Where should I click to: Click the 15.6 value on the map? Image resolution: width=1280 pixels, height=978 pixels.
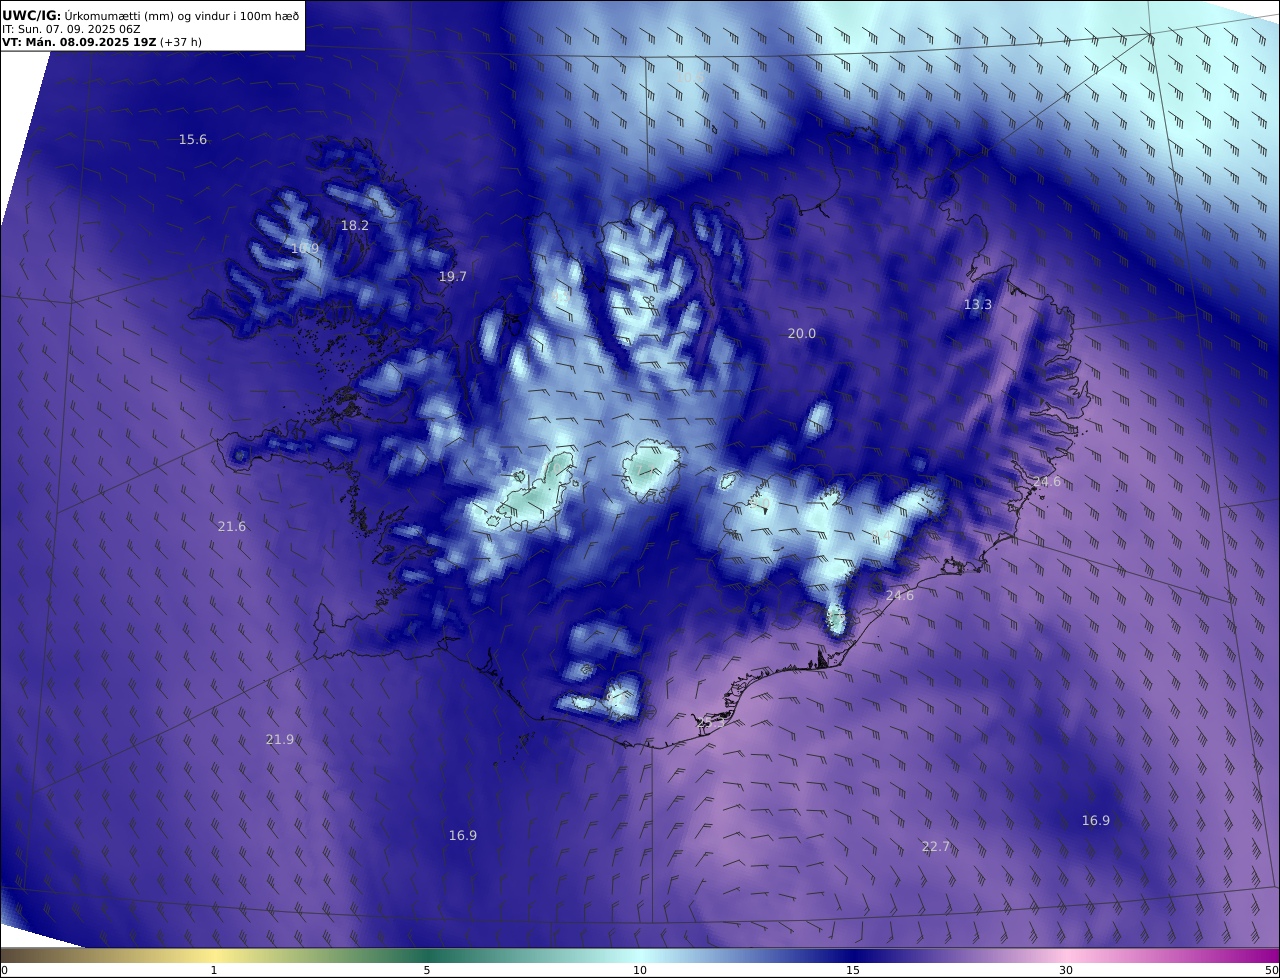193,140
